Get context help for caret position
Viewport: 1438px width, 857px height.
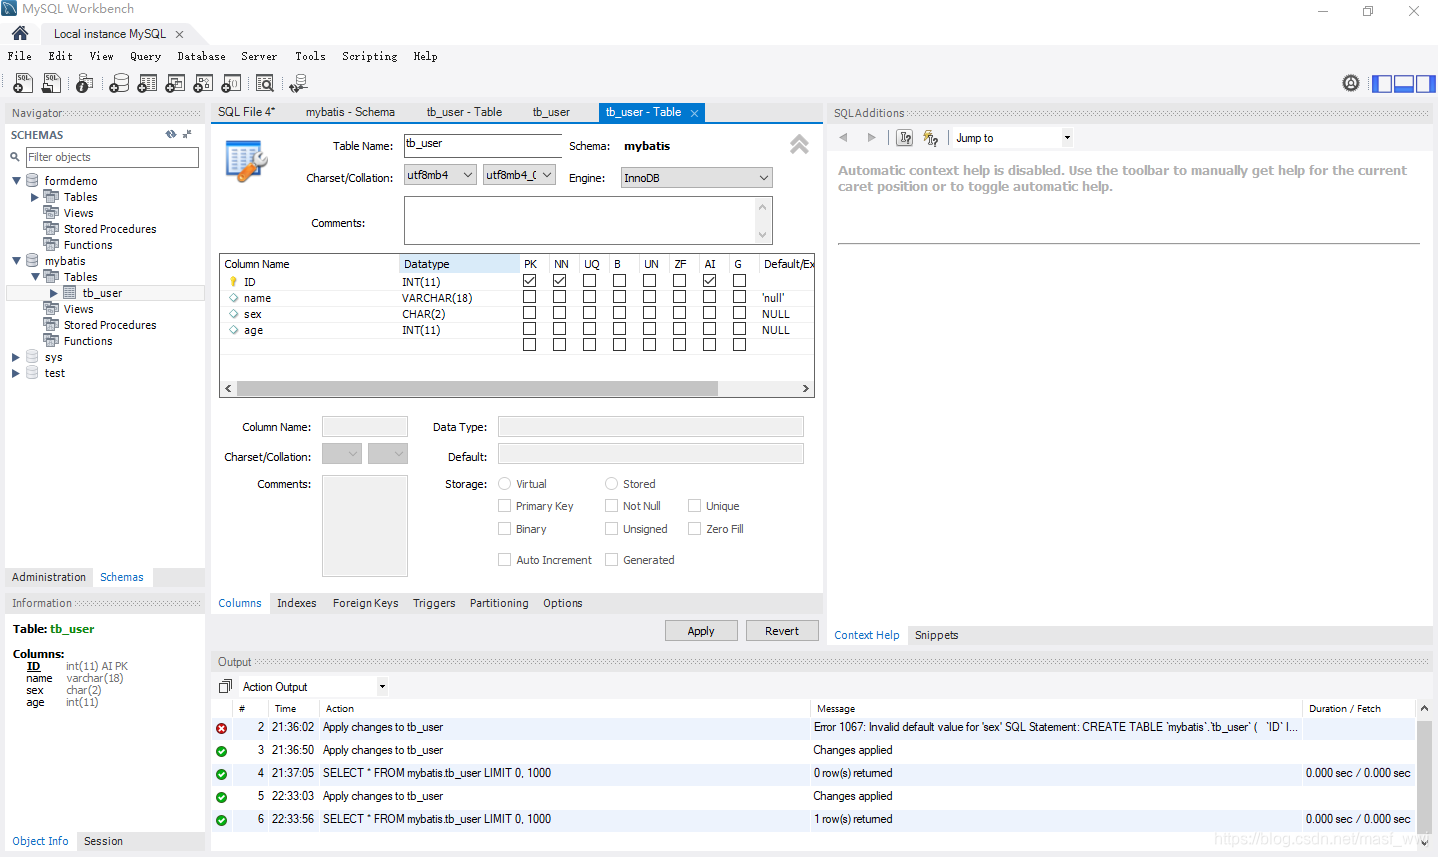point(905,138)
